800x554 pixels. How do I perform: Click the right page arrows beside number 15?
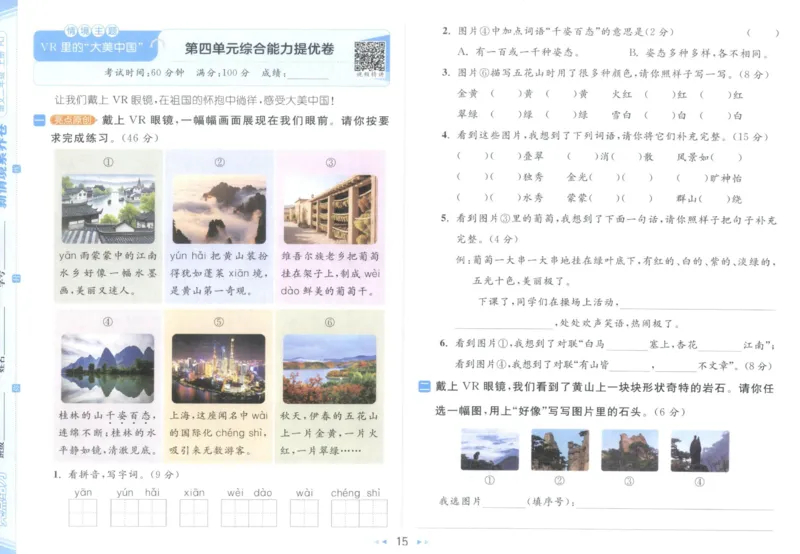pos(422,542)
